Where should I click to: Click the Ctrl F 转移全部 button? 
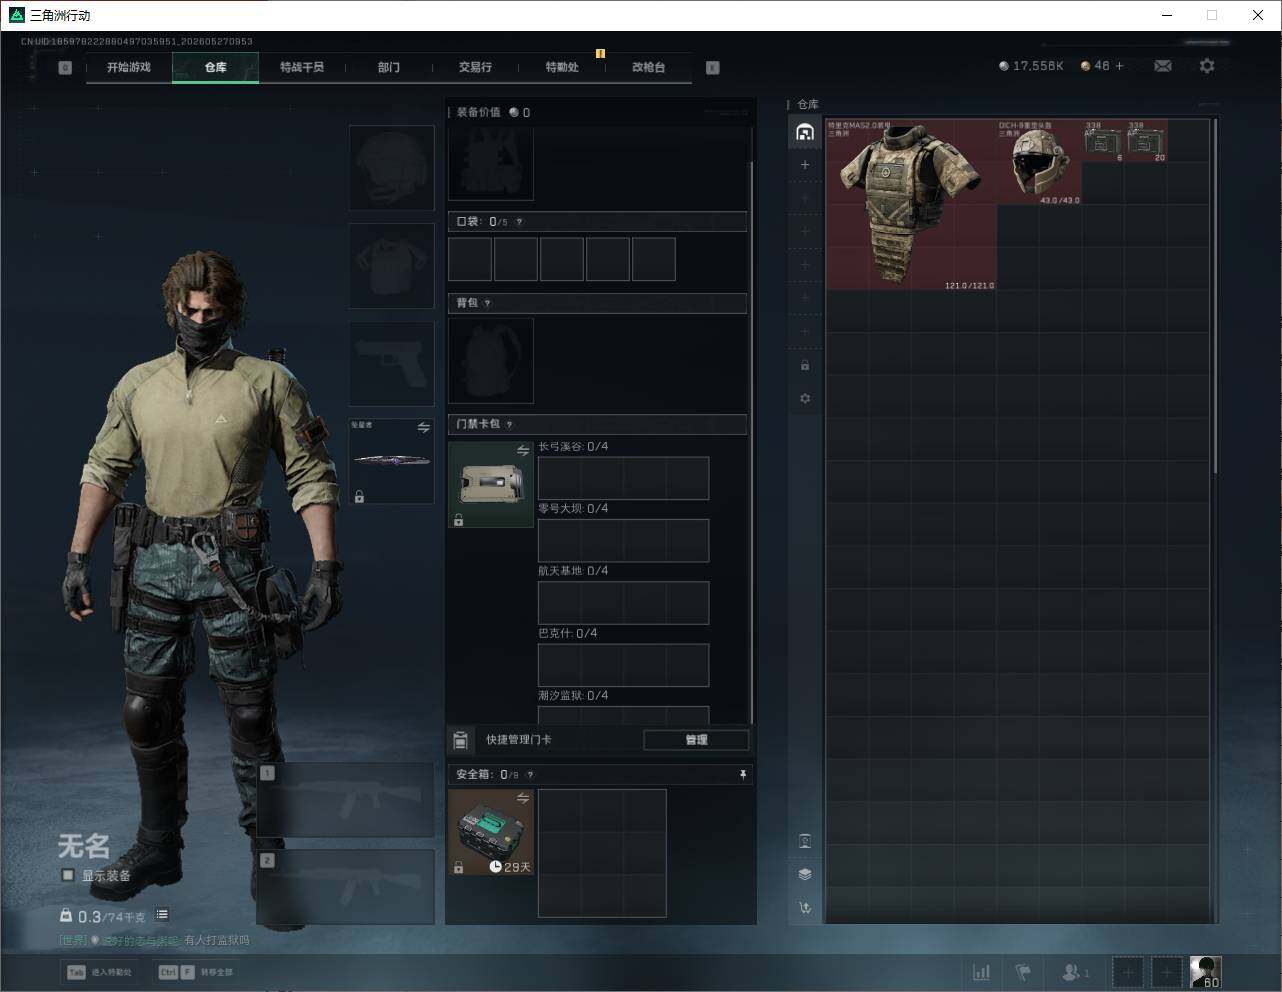(x=196, y=972)
